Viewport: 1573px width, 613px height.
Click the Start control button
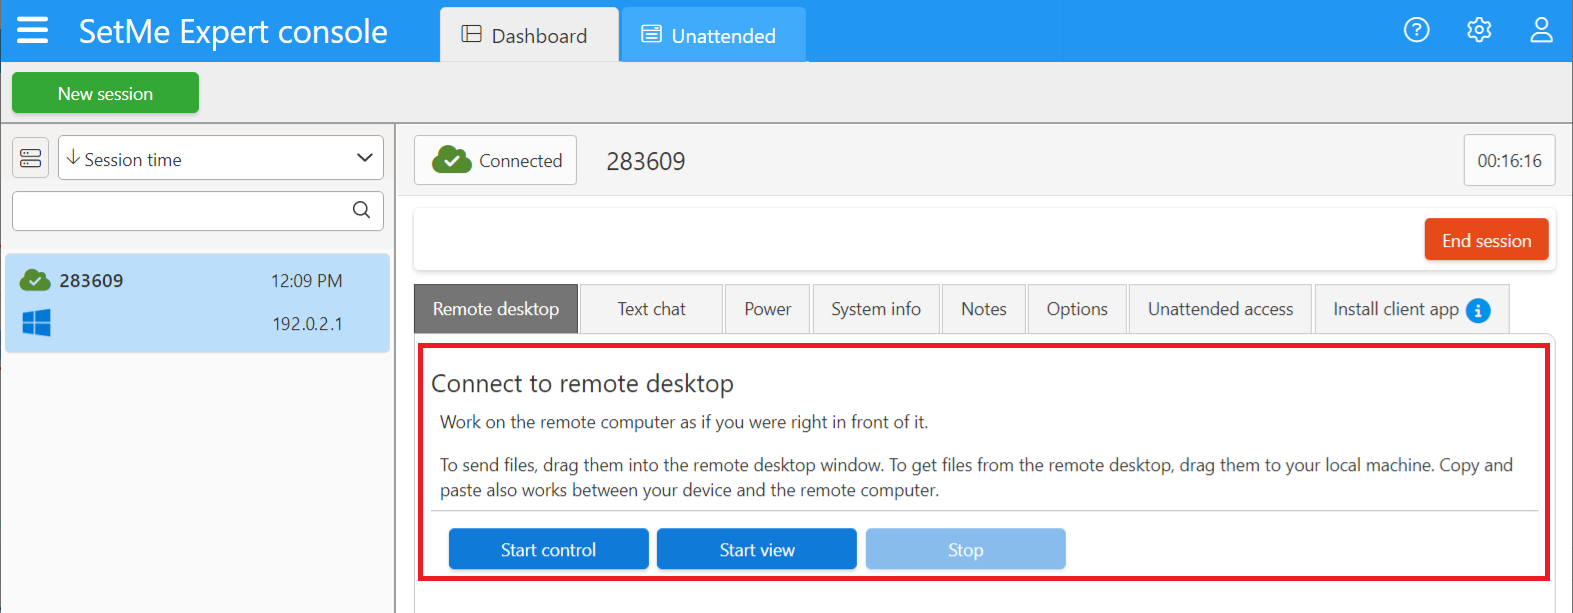(x=548, y=549)
